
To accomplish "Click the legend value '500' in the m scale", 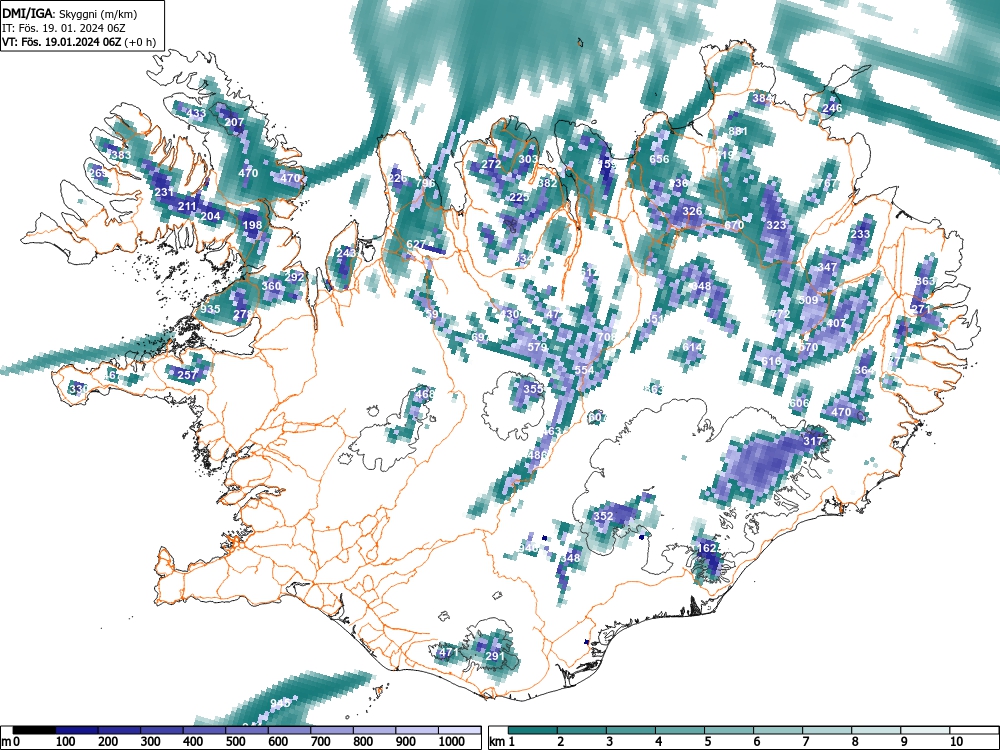I will point(235,741).
